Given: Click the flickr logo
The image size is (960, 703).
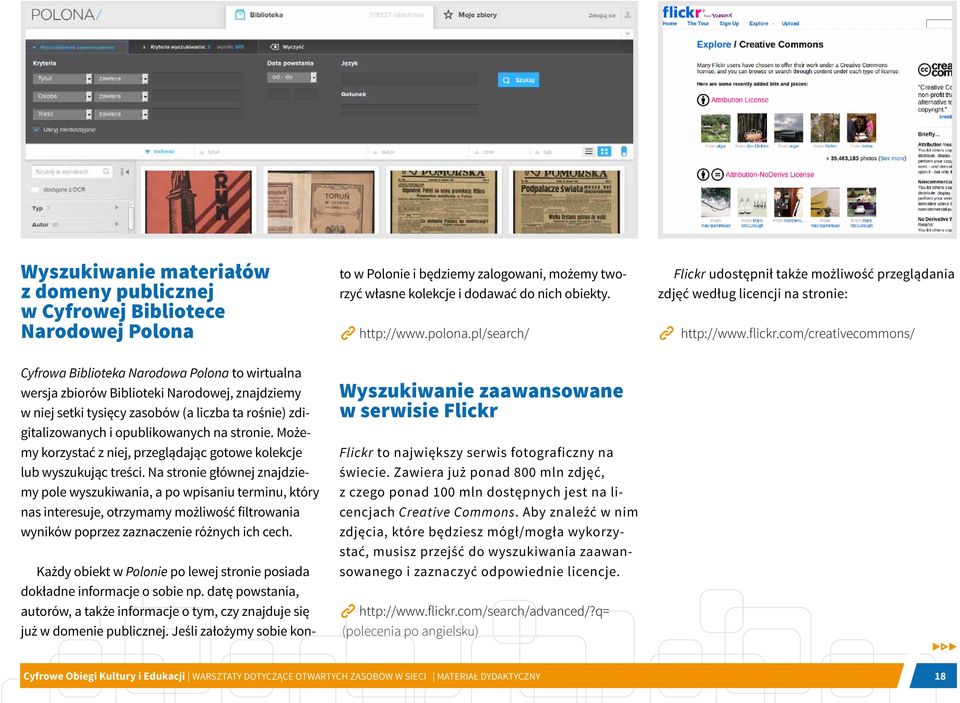Looking at the screenshot, I should 683,12.
